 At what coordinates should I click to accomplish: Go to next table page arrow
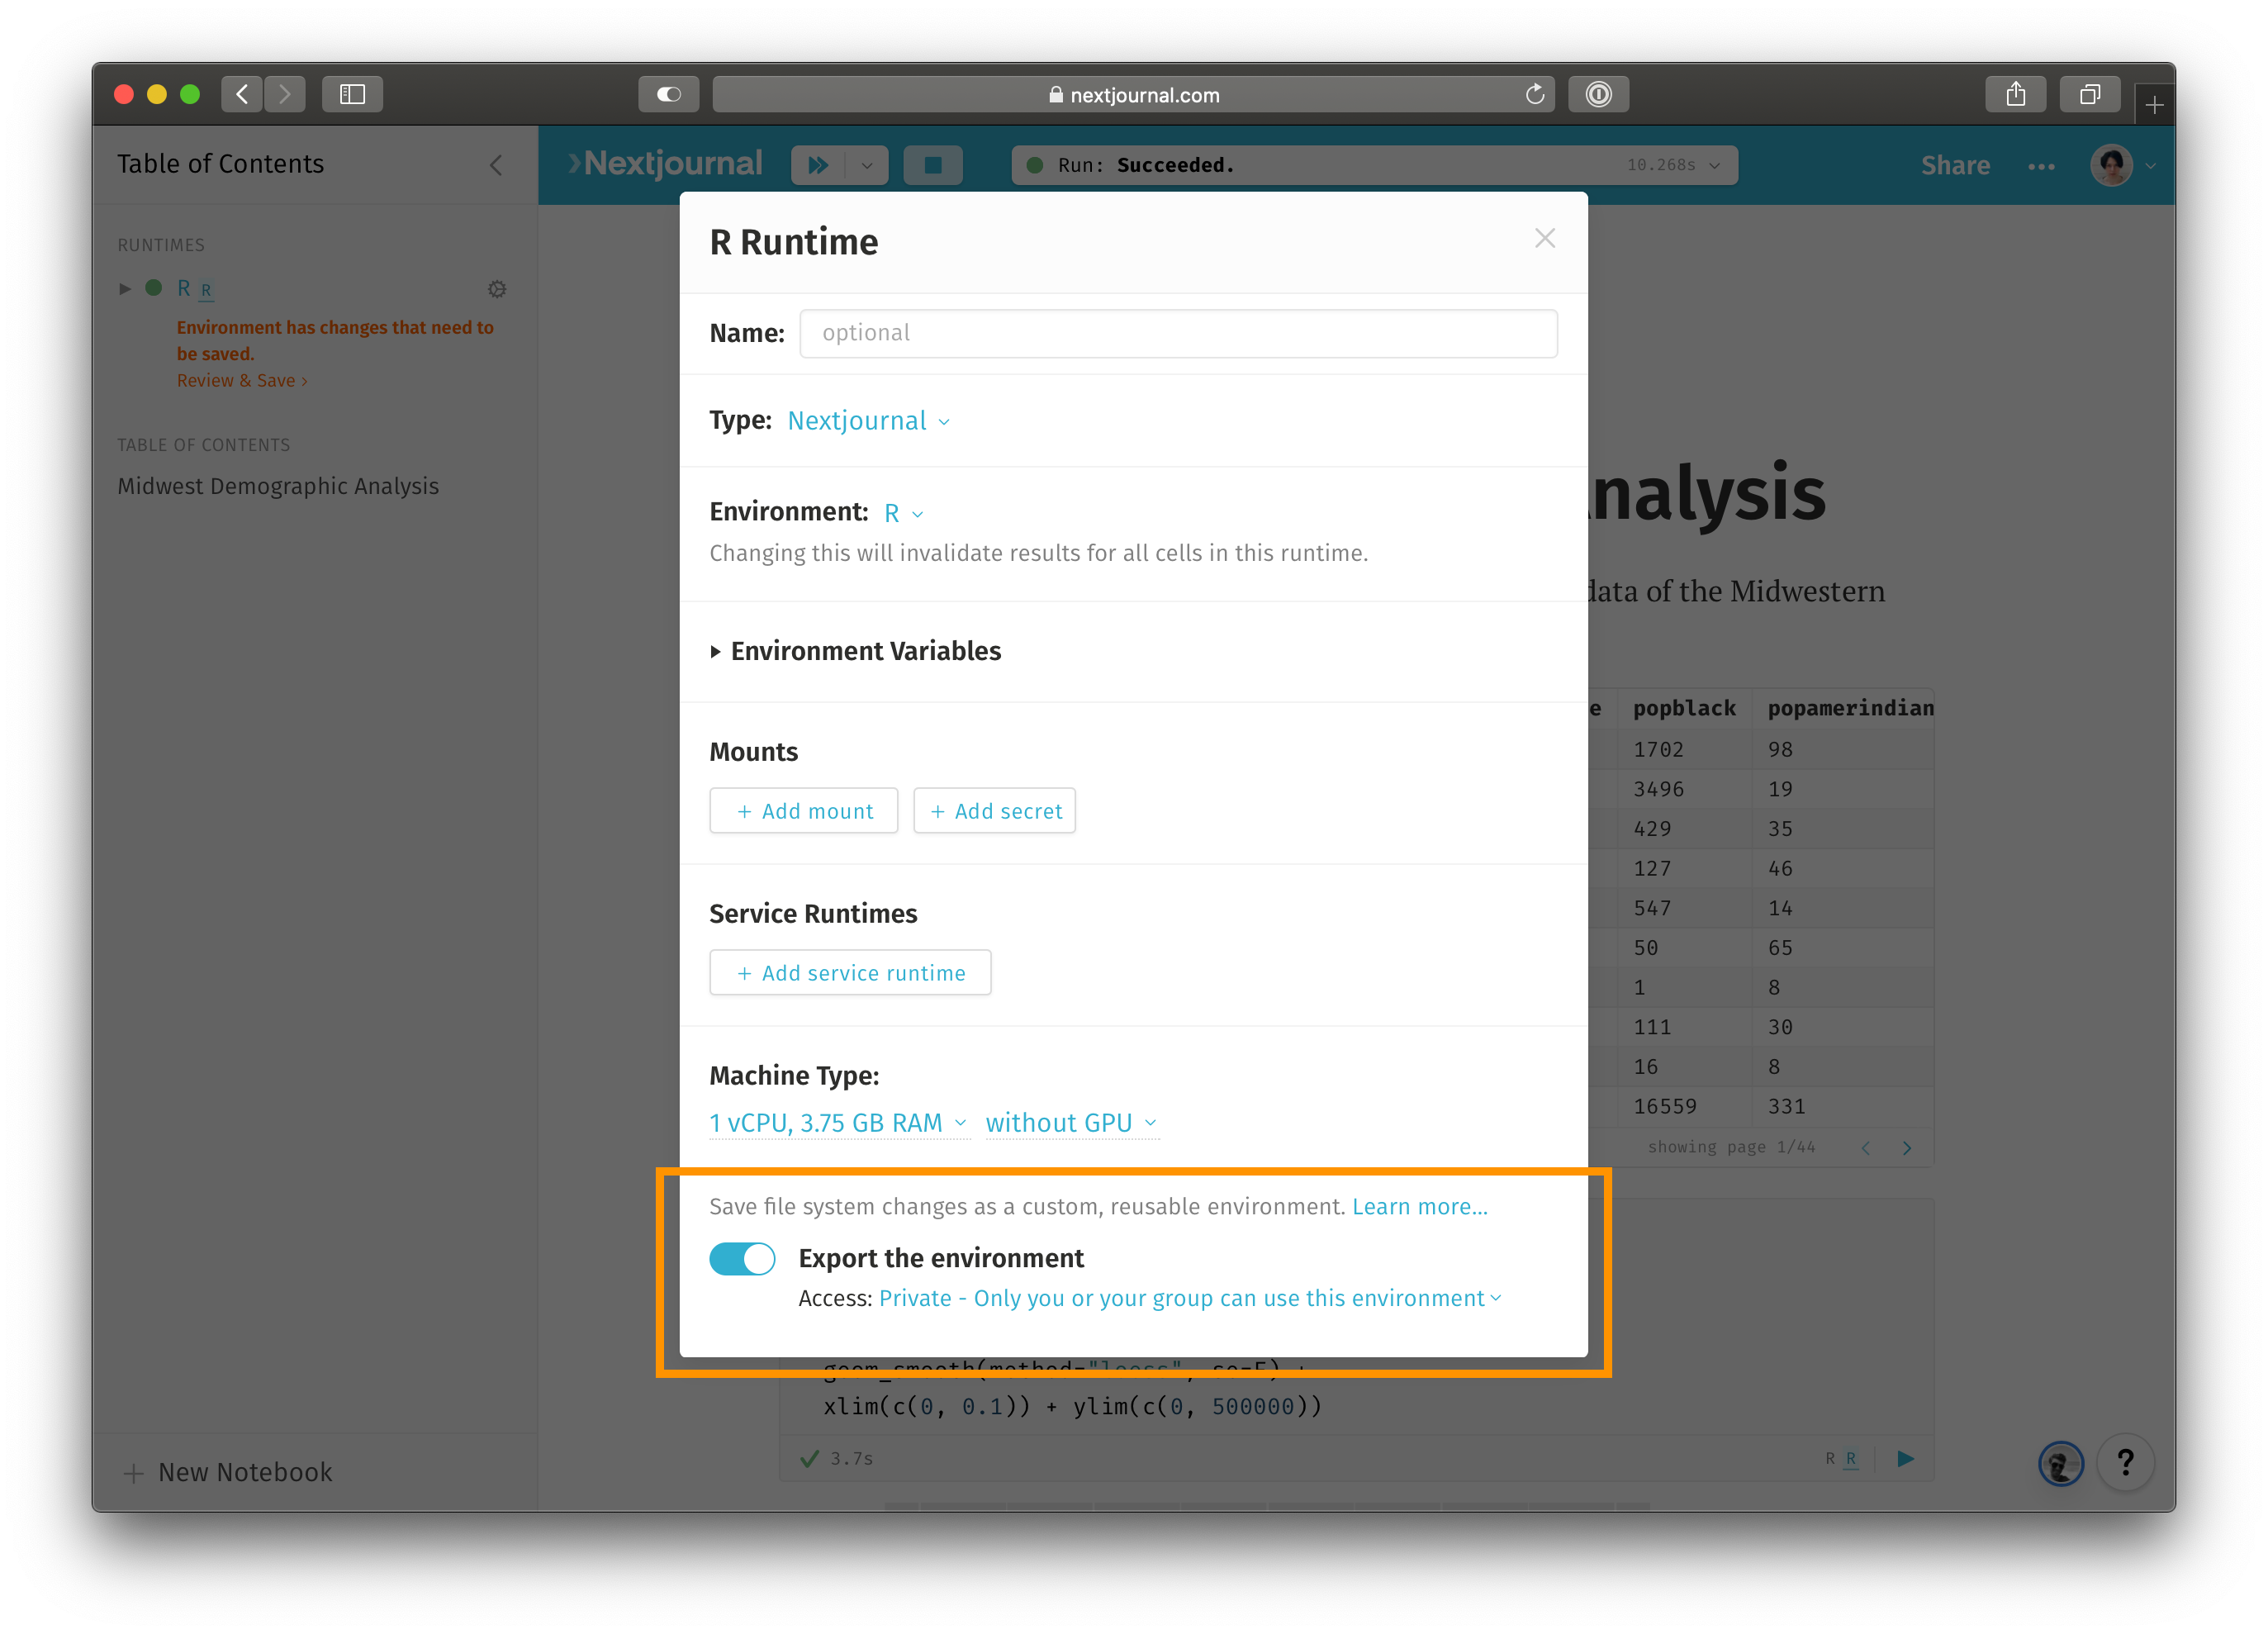[x=1907, y=1148]
